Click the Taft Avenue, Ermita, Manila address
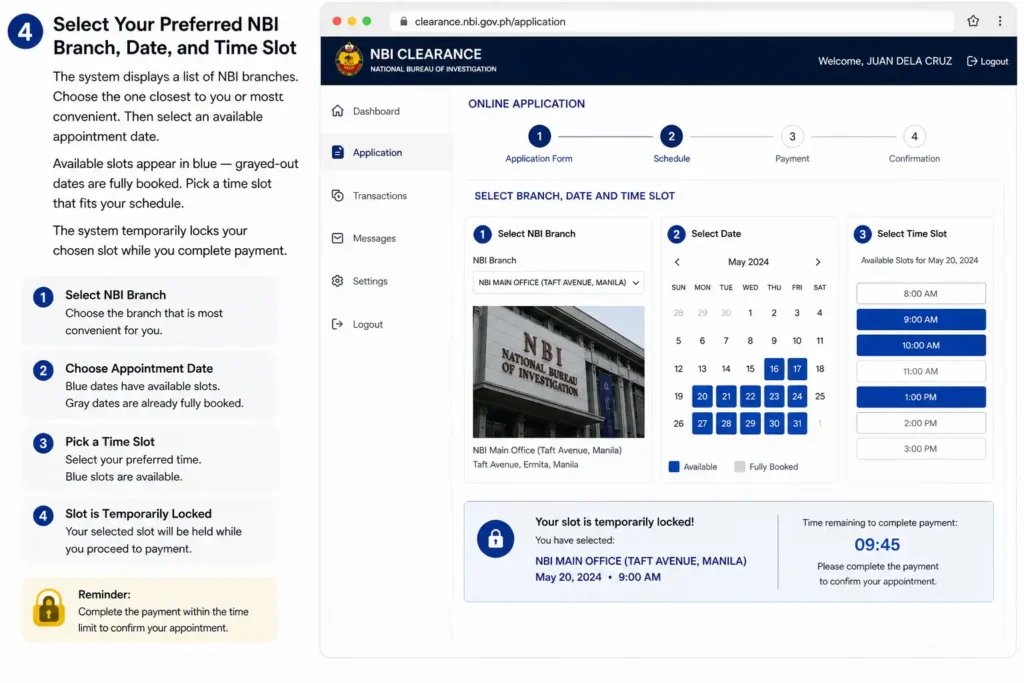This screenshot has width=1024, height=683. click(x=526, y=465)
